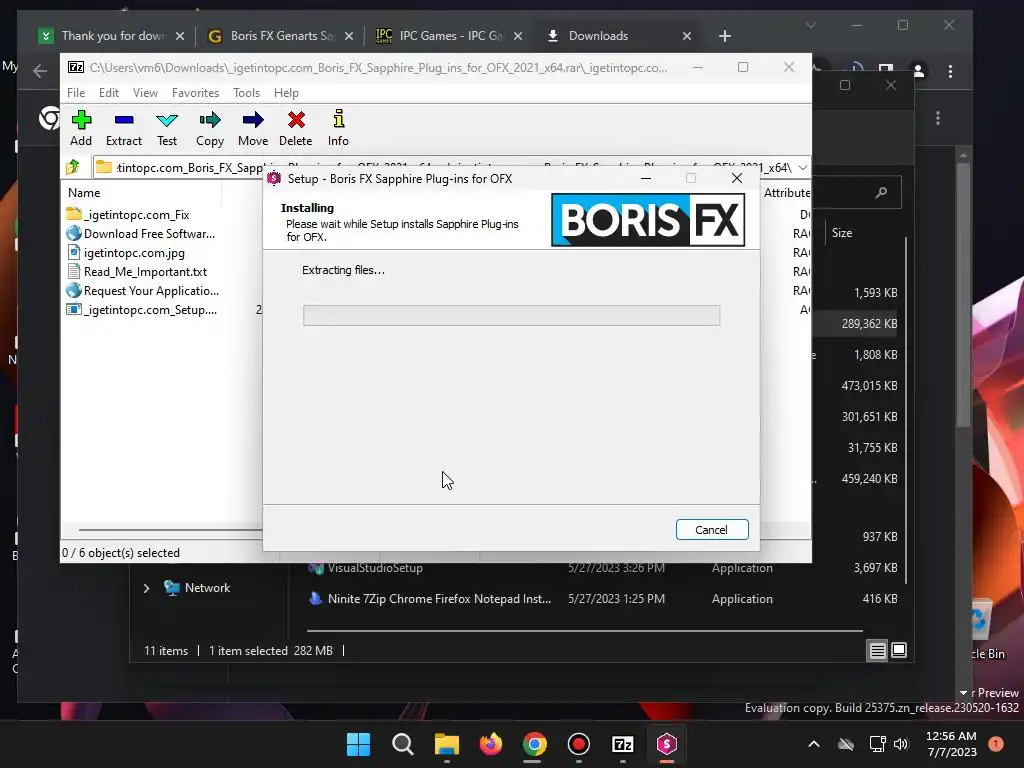
Task: Switch Explorer to details view
Action: pos(877,650)
